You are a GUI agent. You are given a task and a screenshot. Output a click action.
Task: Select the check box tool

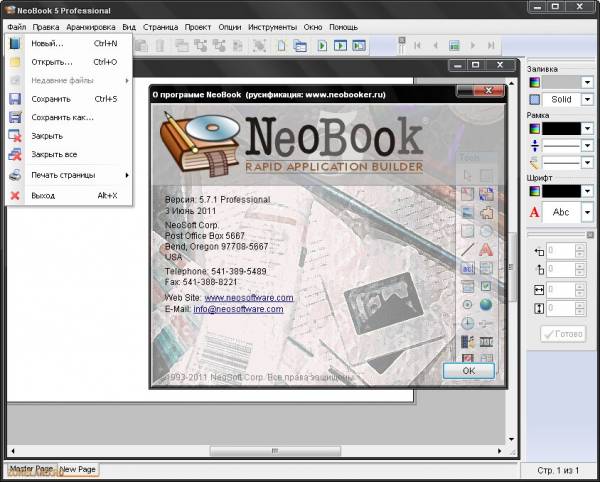[x=486, y=286]
